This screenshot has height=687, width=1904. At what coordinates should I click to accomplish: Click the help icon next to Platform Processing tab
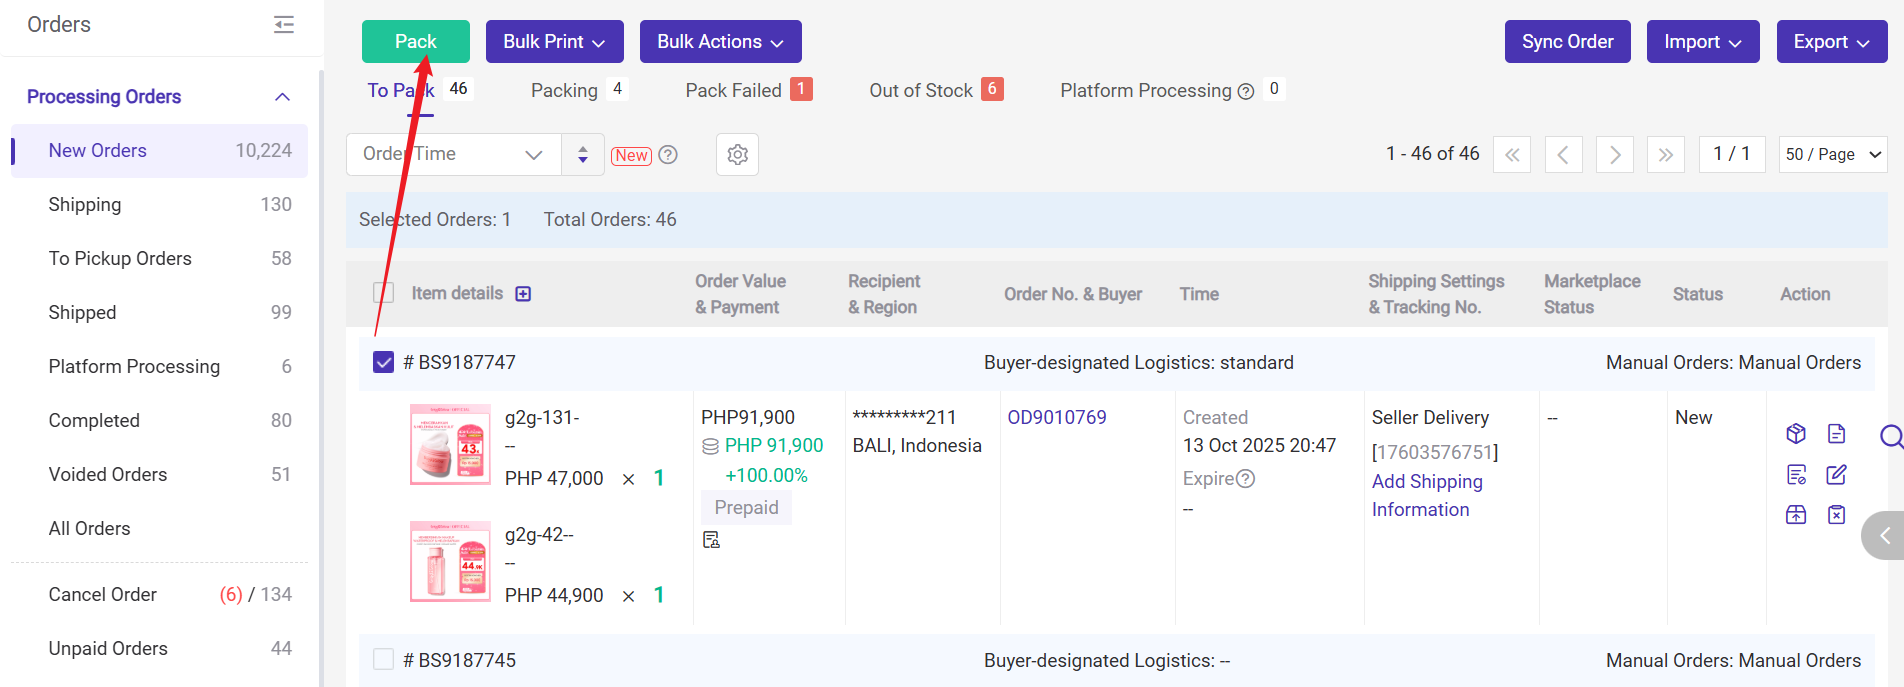coord(1246,92)
